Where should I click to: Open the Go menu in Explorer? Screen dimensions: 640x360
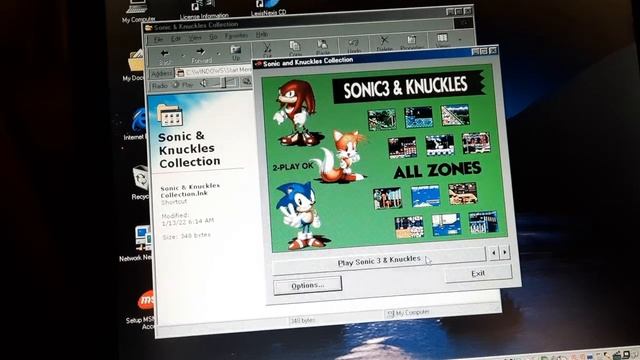213,37
